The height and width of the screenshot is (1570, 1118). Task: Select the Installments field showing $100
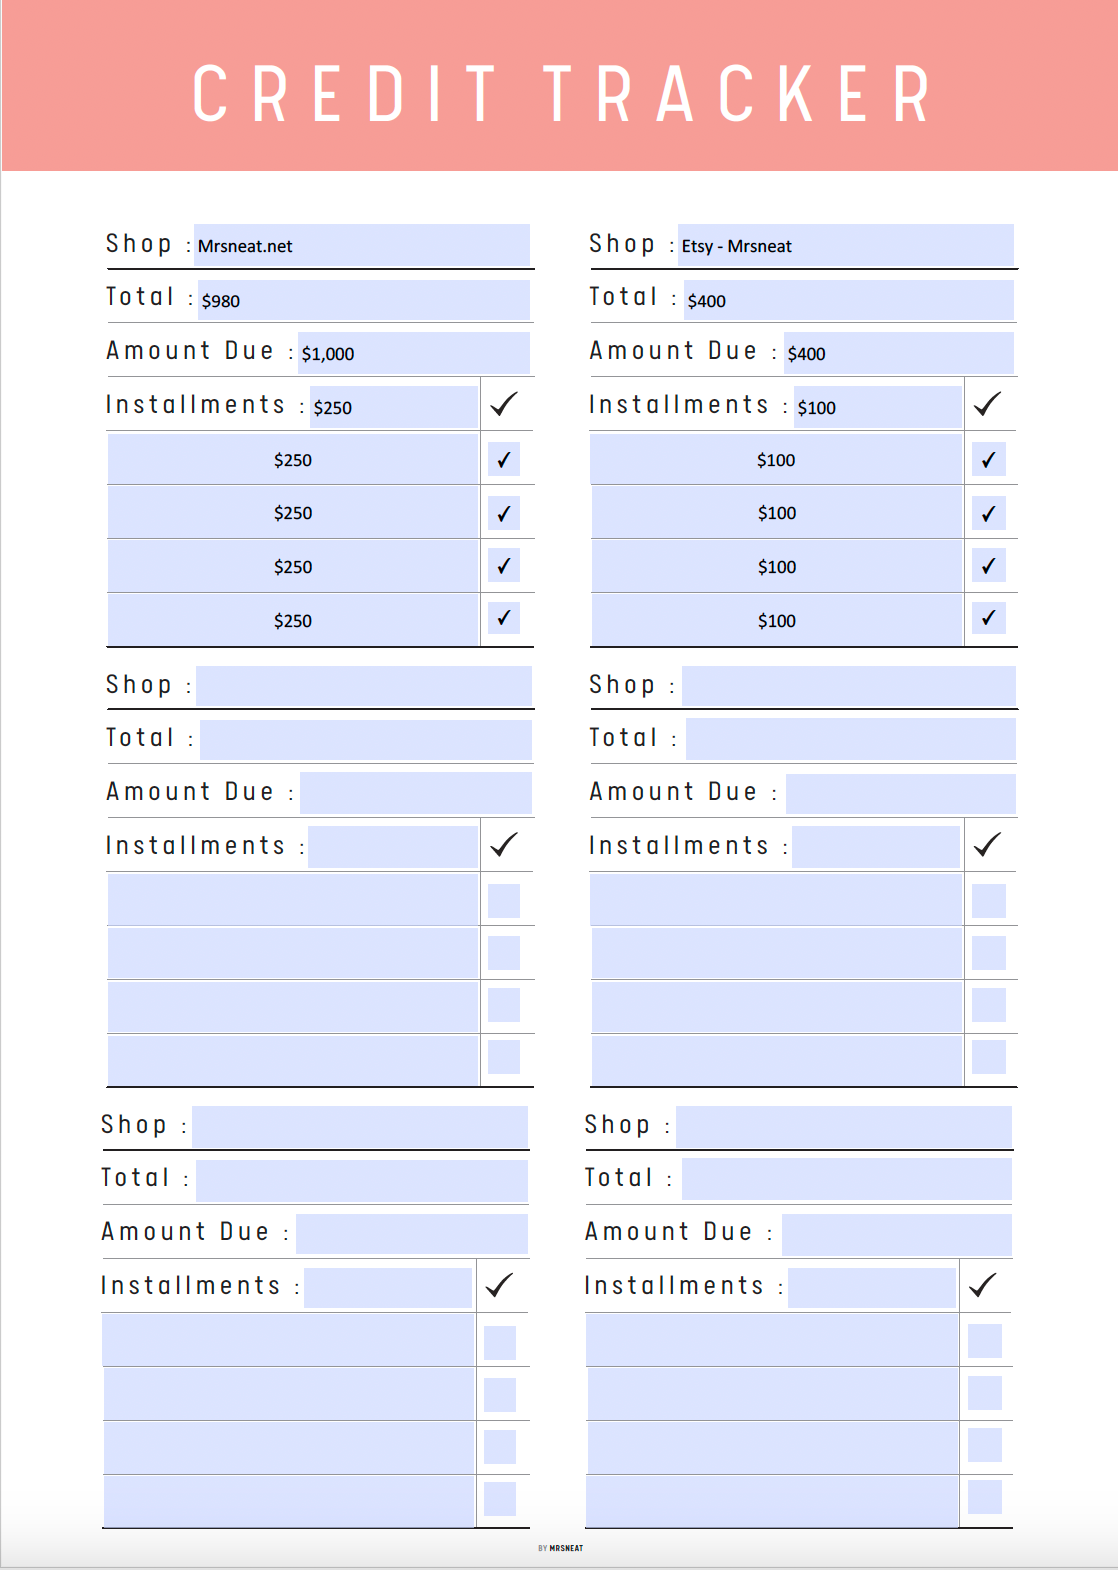(x=877, y=407)
